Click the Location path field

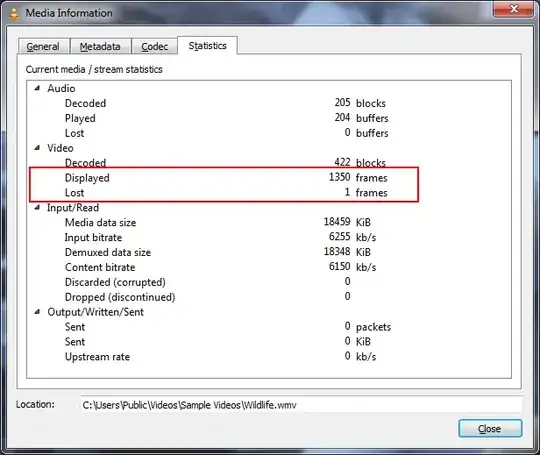point(302,405)
